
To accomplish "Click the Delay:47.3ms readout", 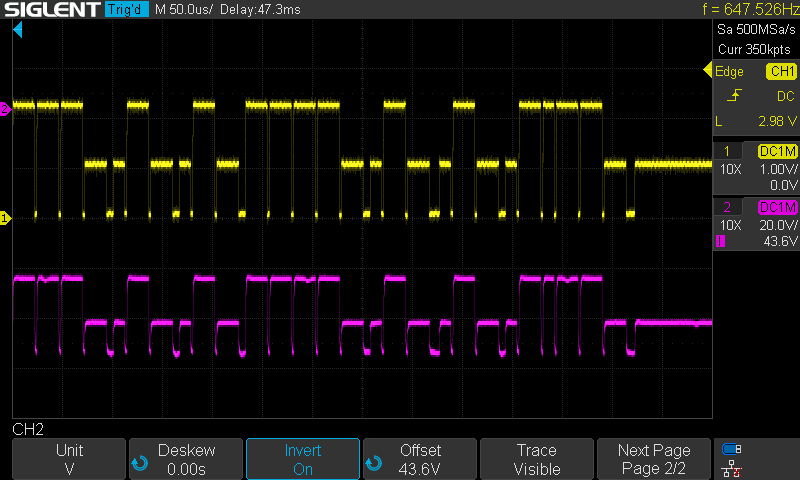I will 260,9.
